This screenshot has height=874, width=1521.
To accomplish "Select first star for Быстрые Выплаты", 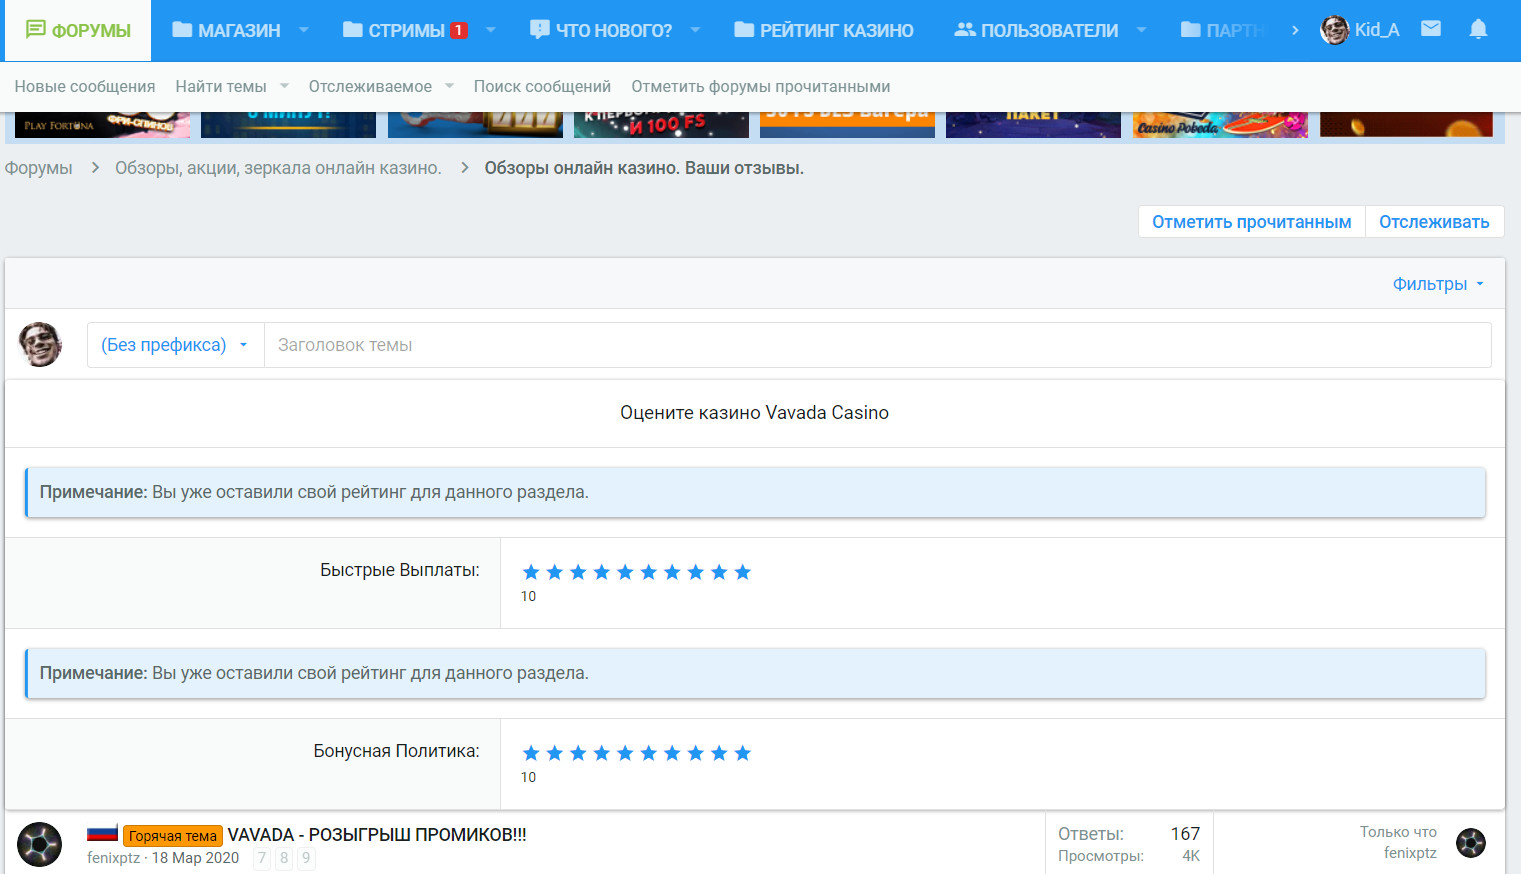I will point(531,572).
